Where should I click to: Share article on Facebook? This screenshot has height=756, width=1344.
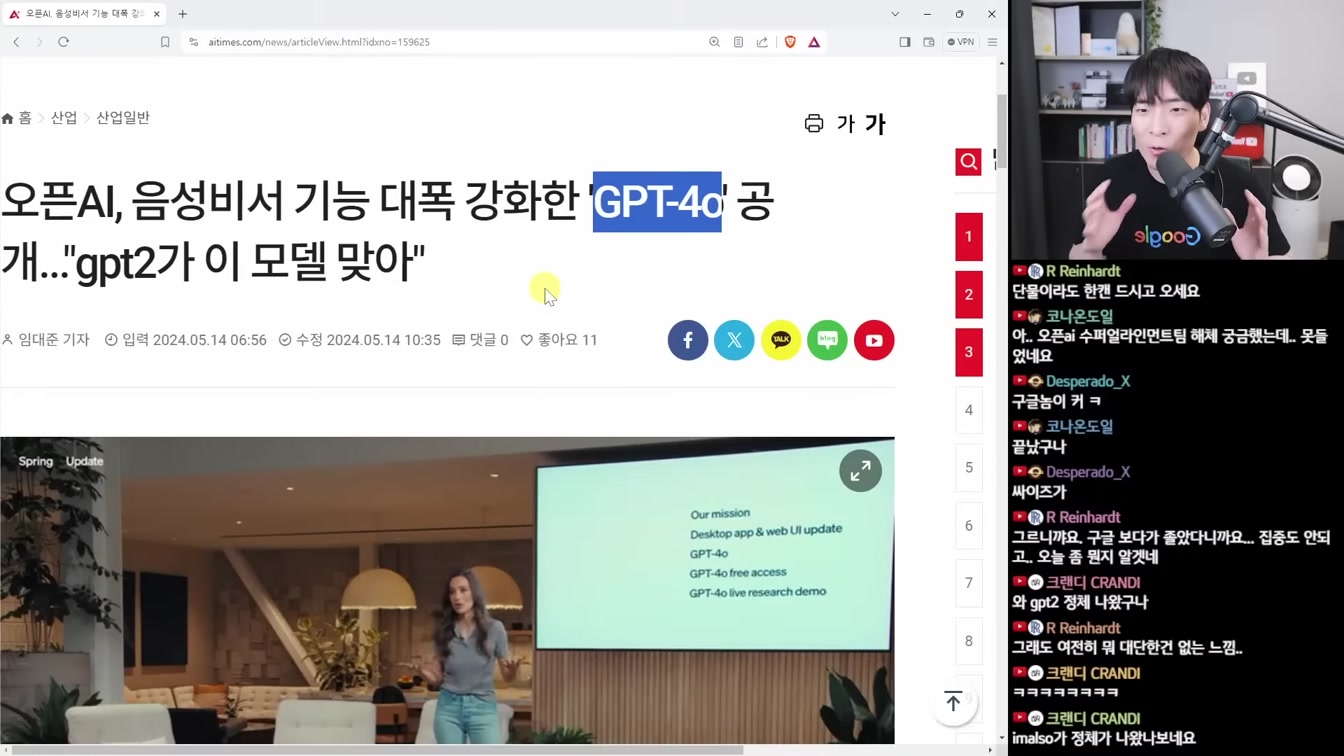point(688,340)
